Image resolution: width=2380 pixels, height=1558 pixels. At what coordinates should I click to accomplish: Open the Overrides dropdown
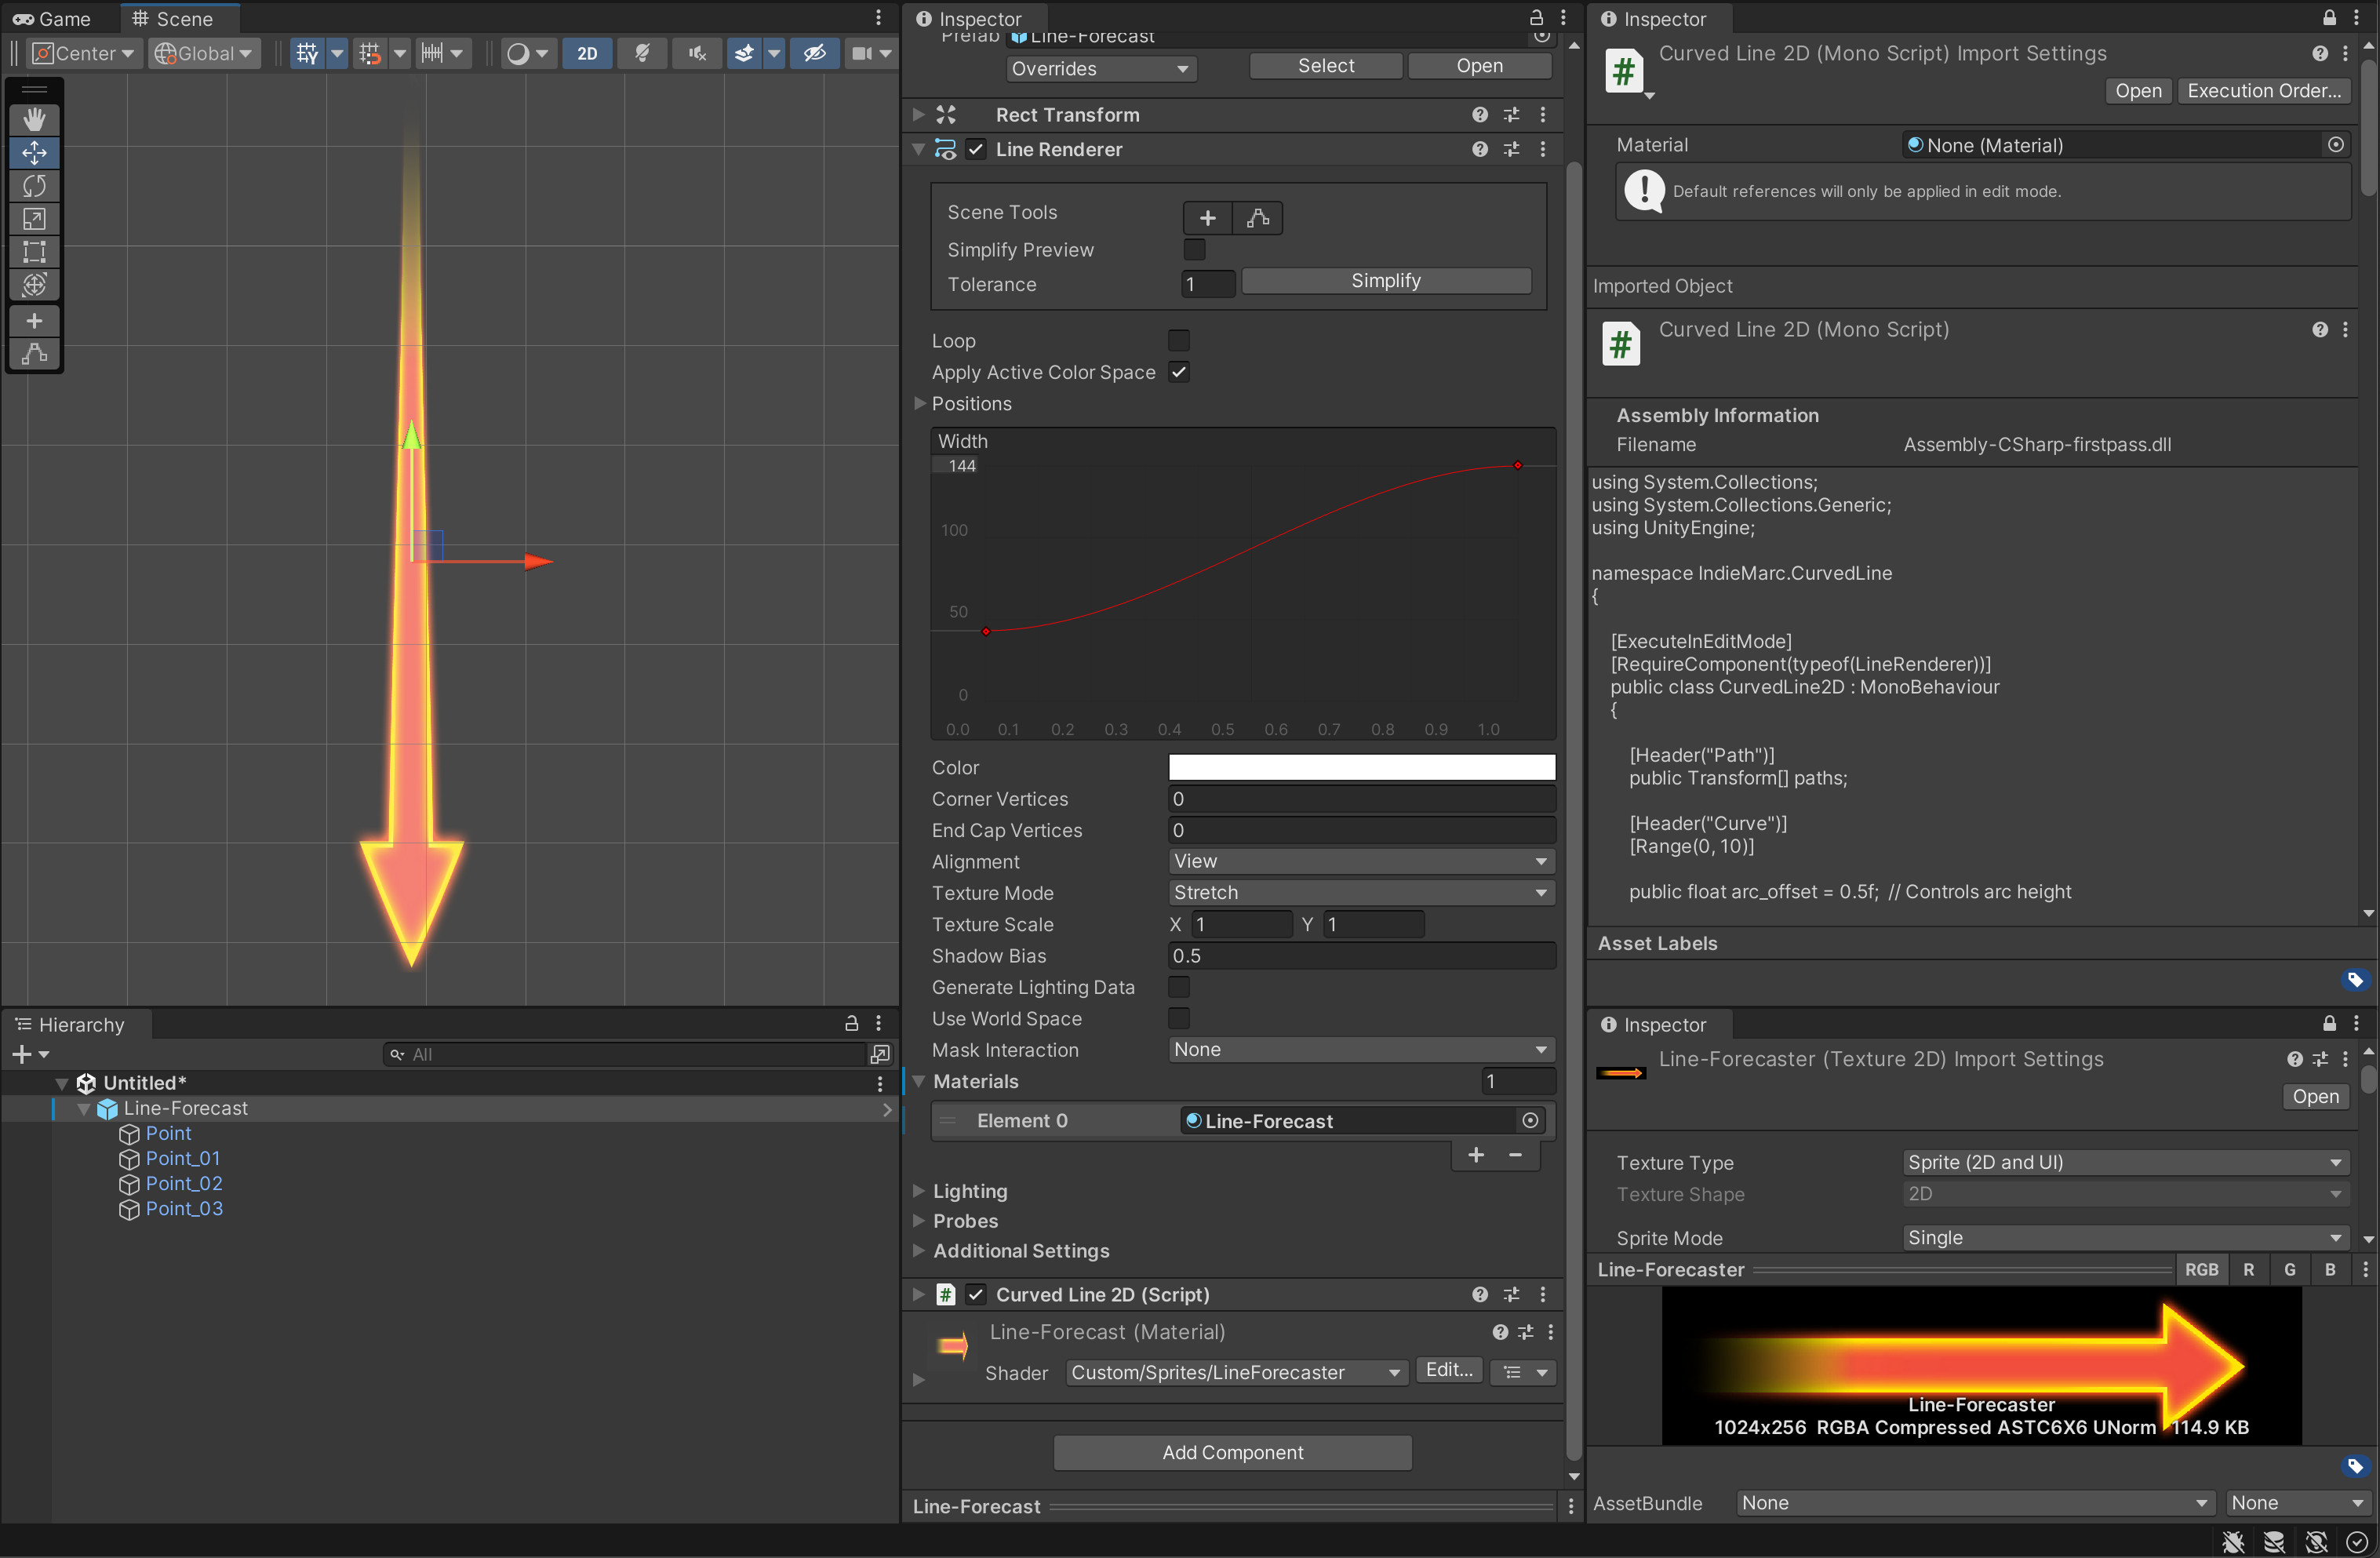point(1100,68)
